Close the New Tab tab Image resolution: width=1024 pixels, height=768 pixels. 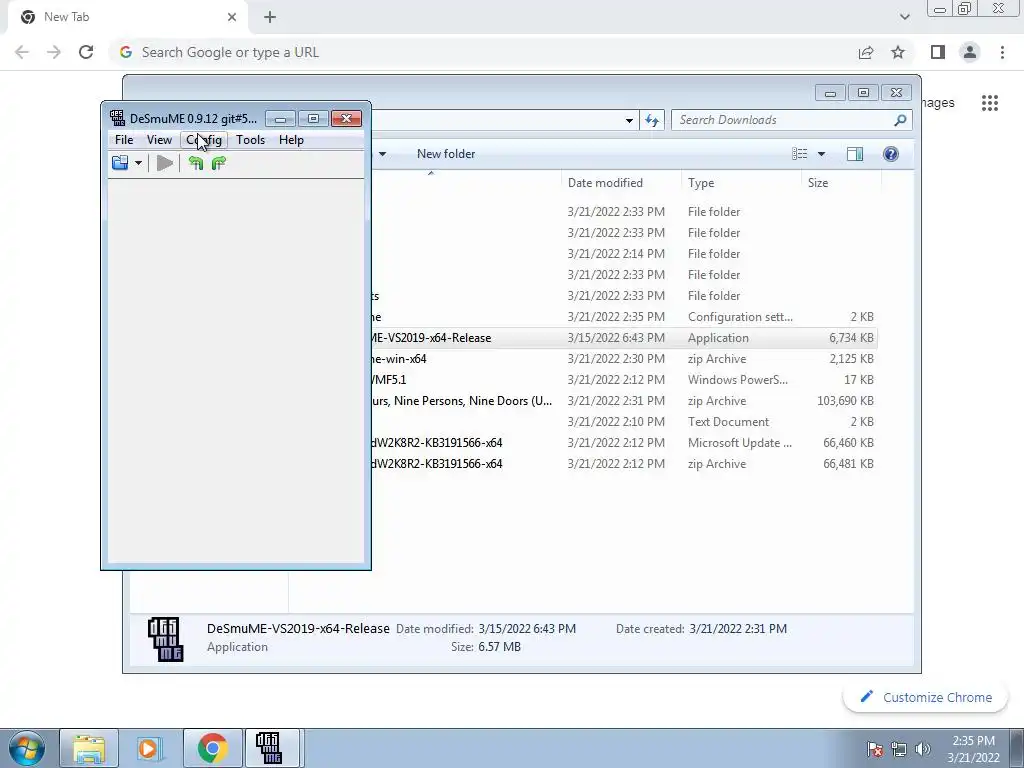point(231,17)
